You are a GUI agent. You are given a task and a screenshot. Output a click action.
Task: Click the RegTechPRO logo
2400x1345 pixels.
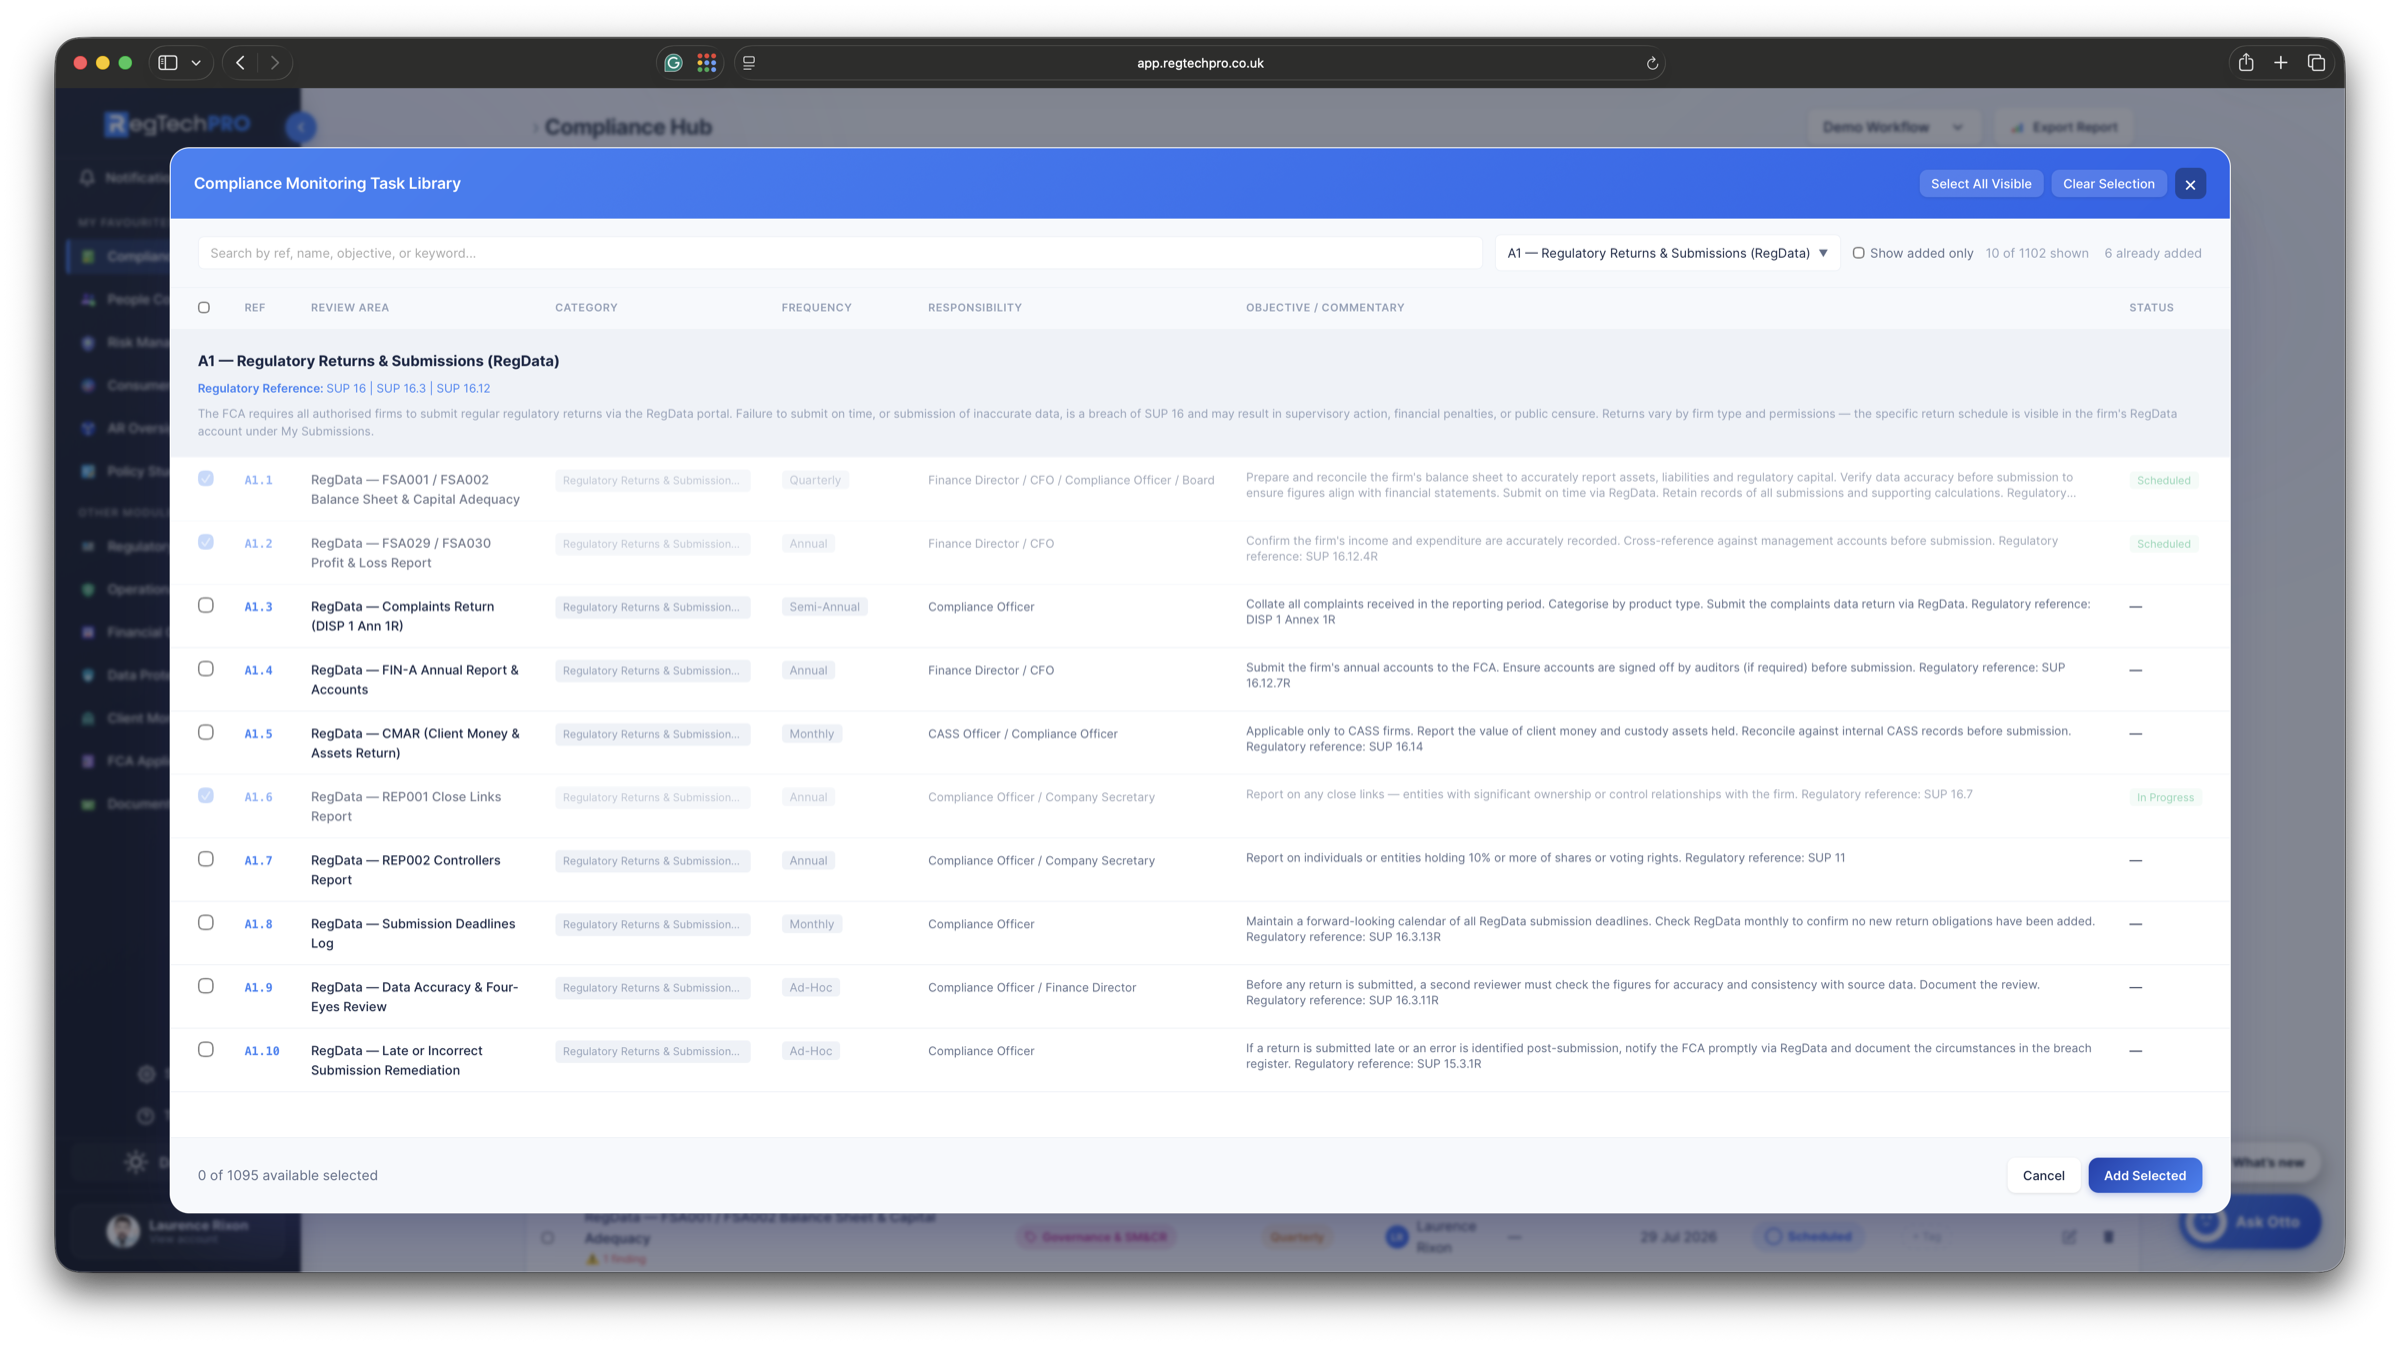point(177,124)
